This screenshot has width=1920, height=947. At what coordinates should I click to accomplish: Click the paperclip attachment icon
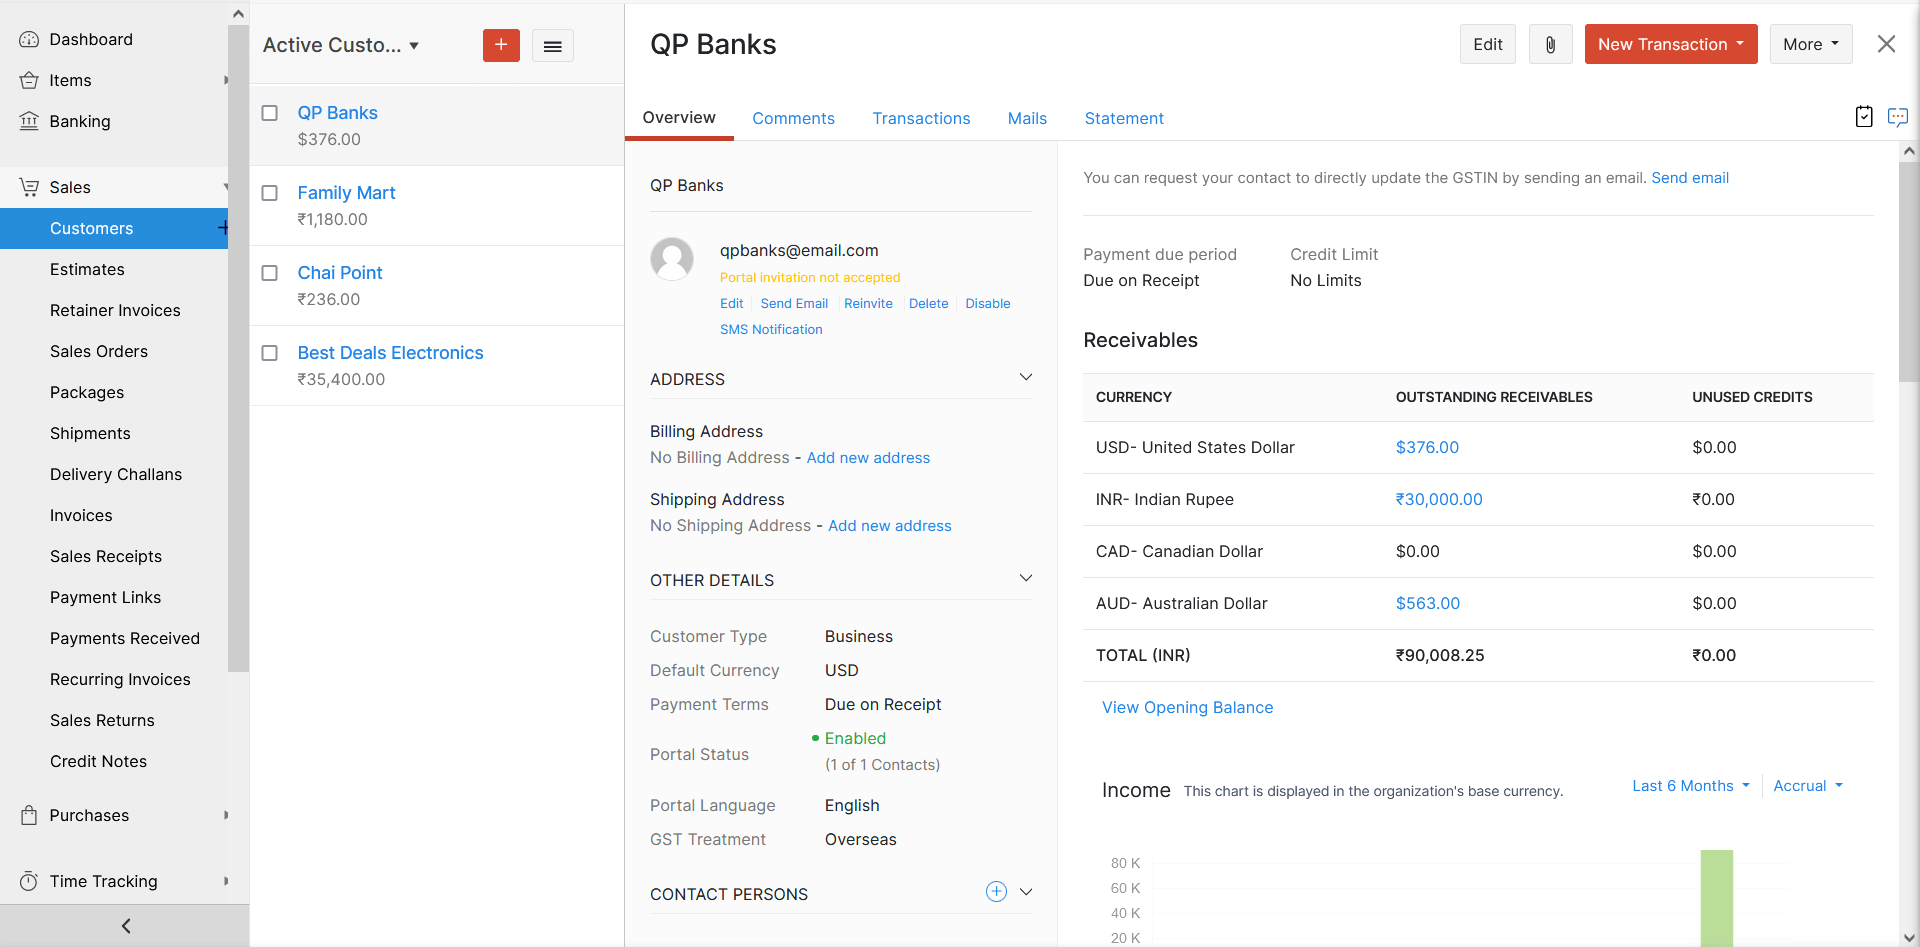click(x=1550, y=44)
